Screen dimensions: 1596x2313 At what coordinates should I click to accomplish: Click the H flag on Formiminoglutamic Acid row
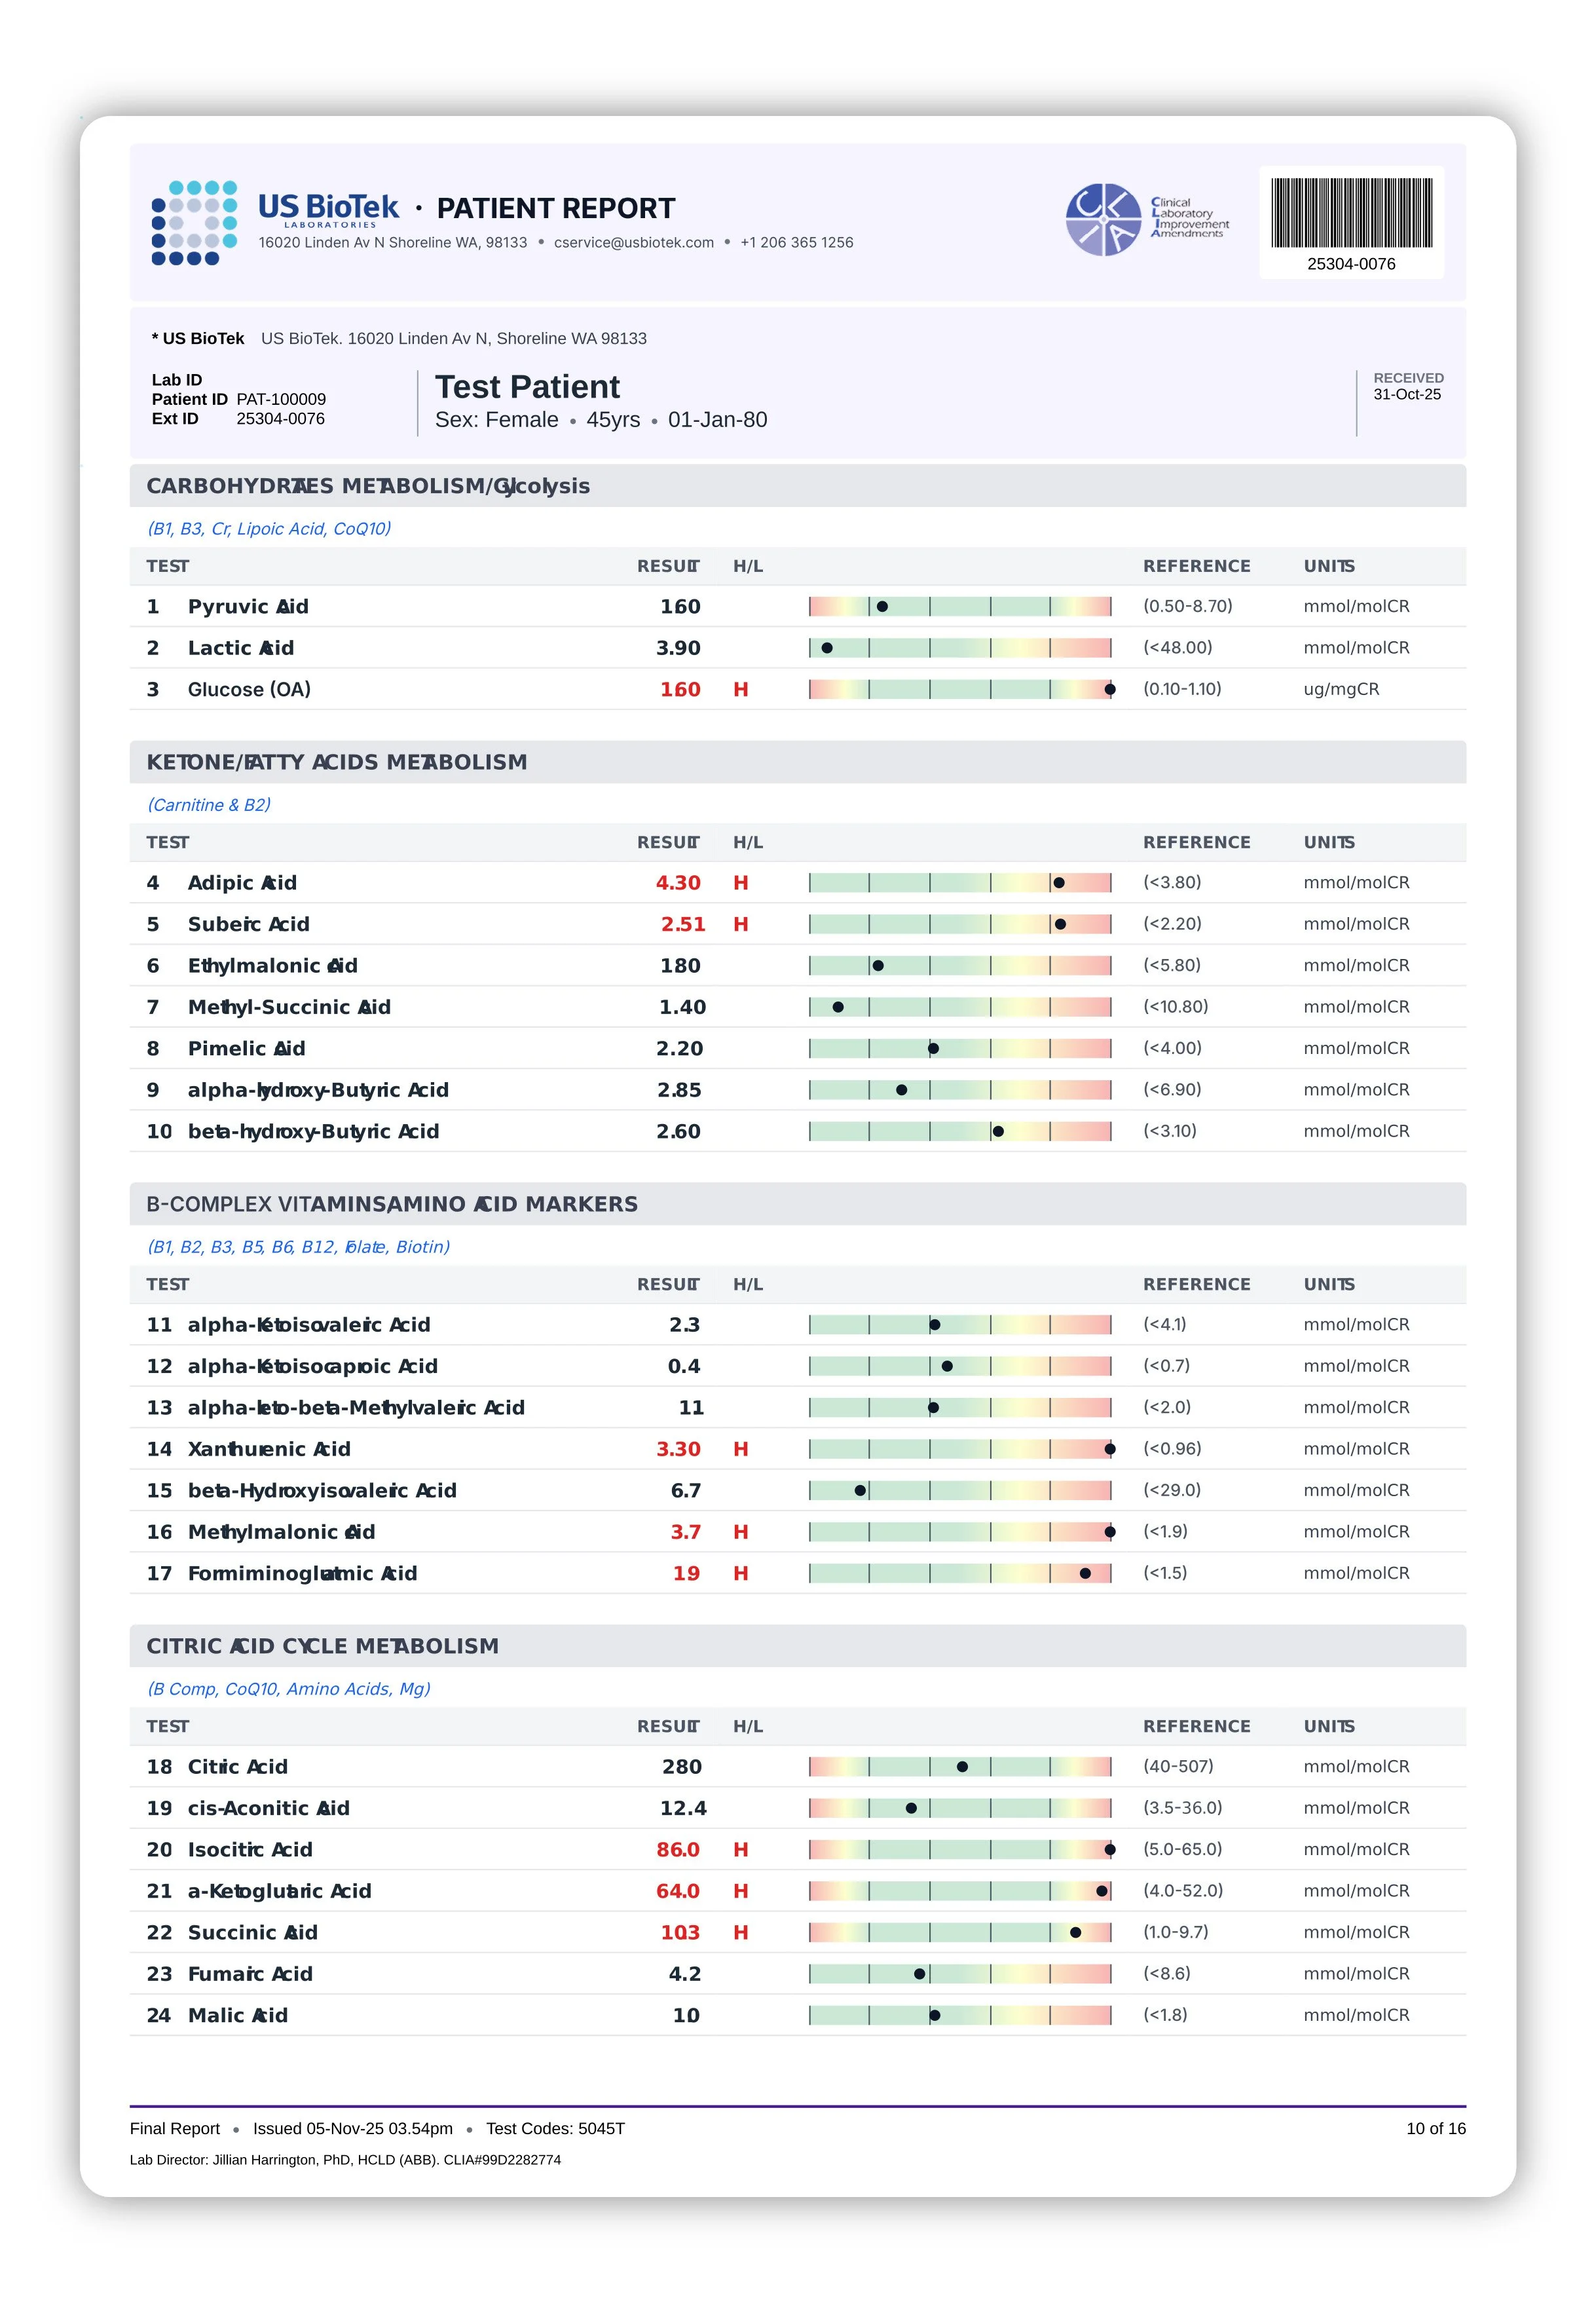[740, 1573]
